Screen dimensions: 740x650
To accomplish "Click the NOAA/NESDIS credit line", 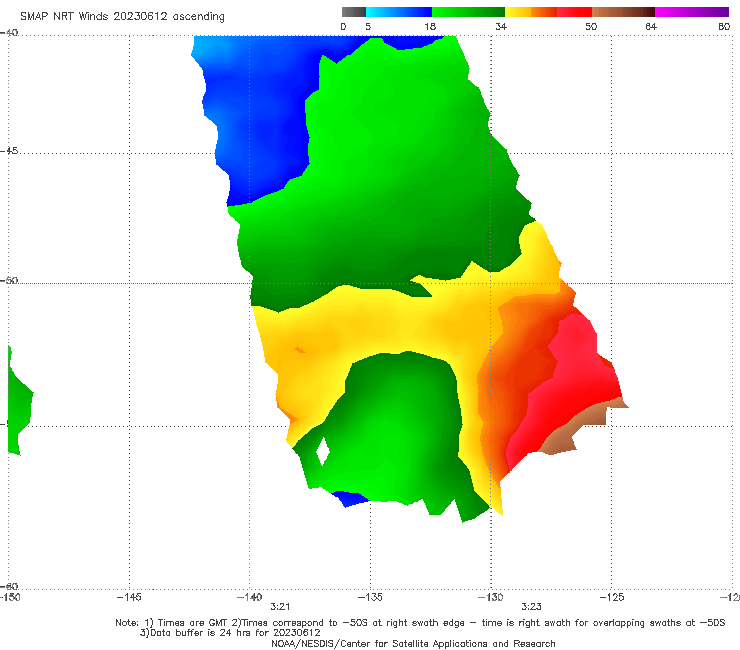I will 413,643.
